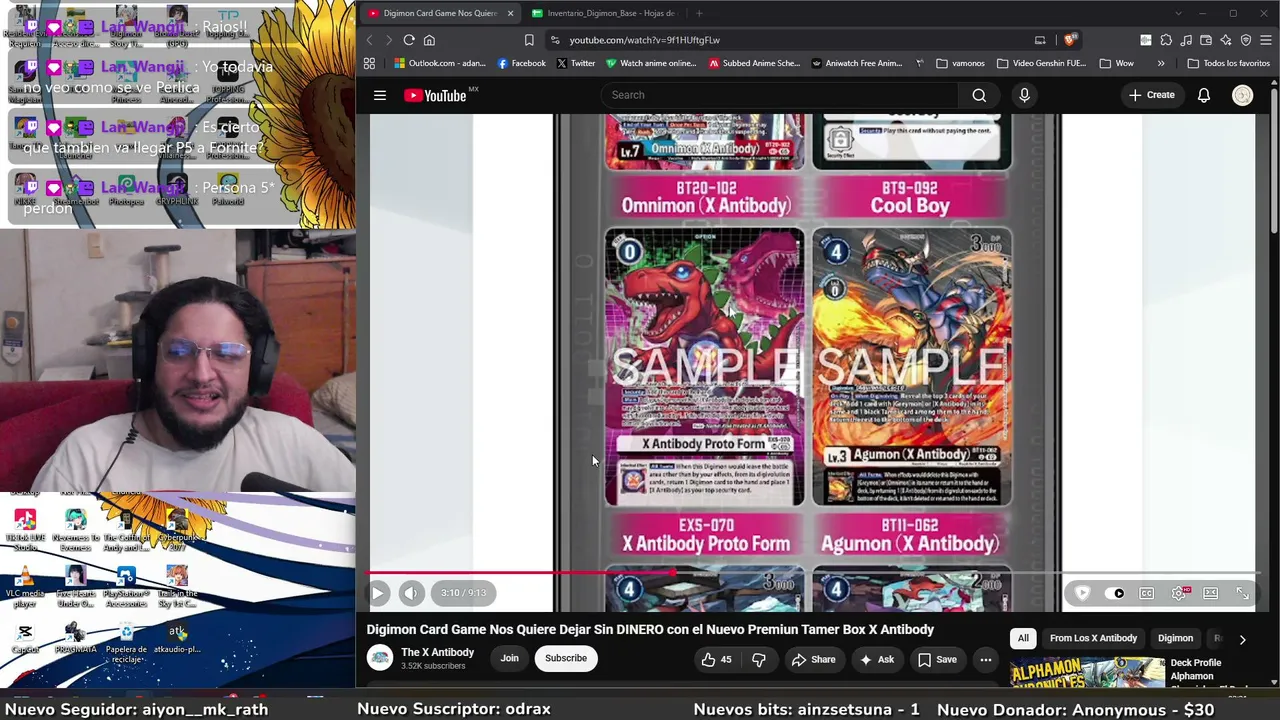Open the YouTube account avatar menu
Viewport: 1280px width, 720px height.
point(1242,95)
